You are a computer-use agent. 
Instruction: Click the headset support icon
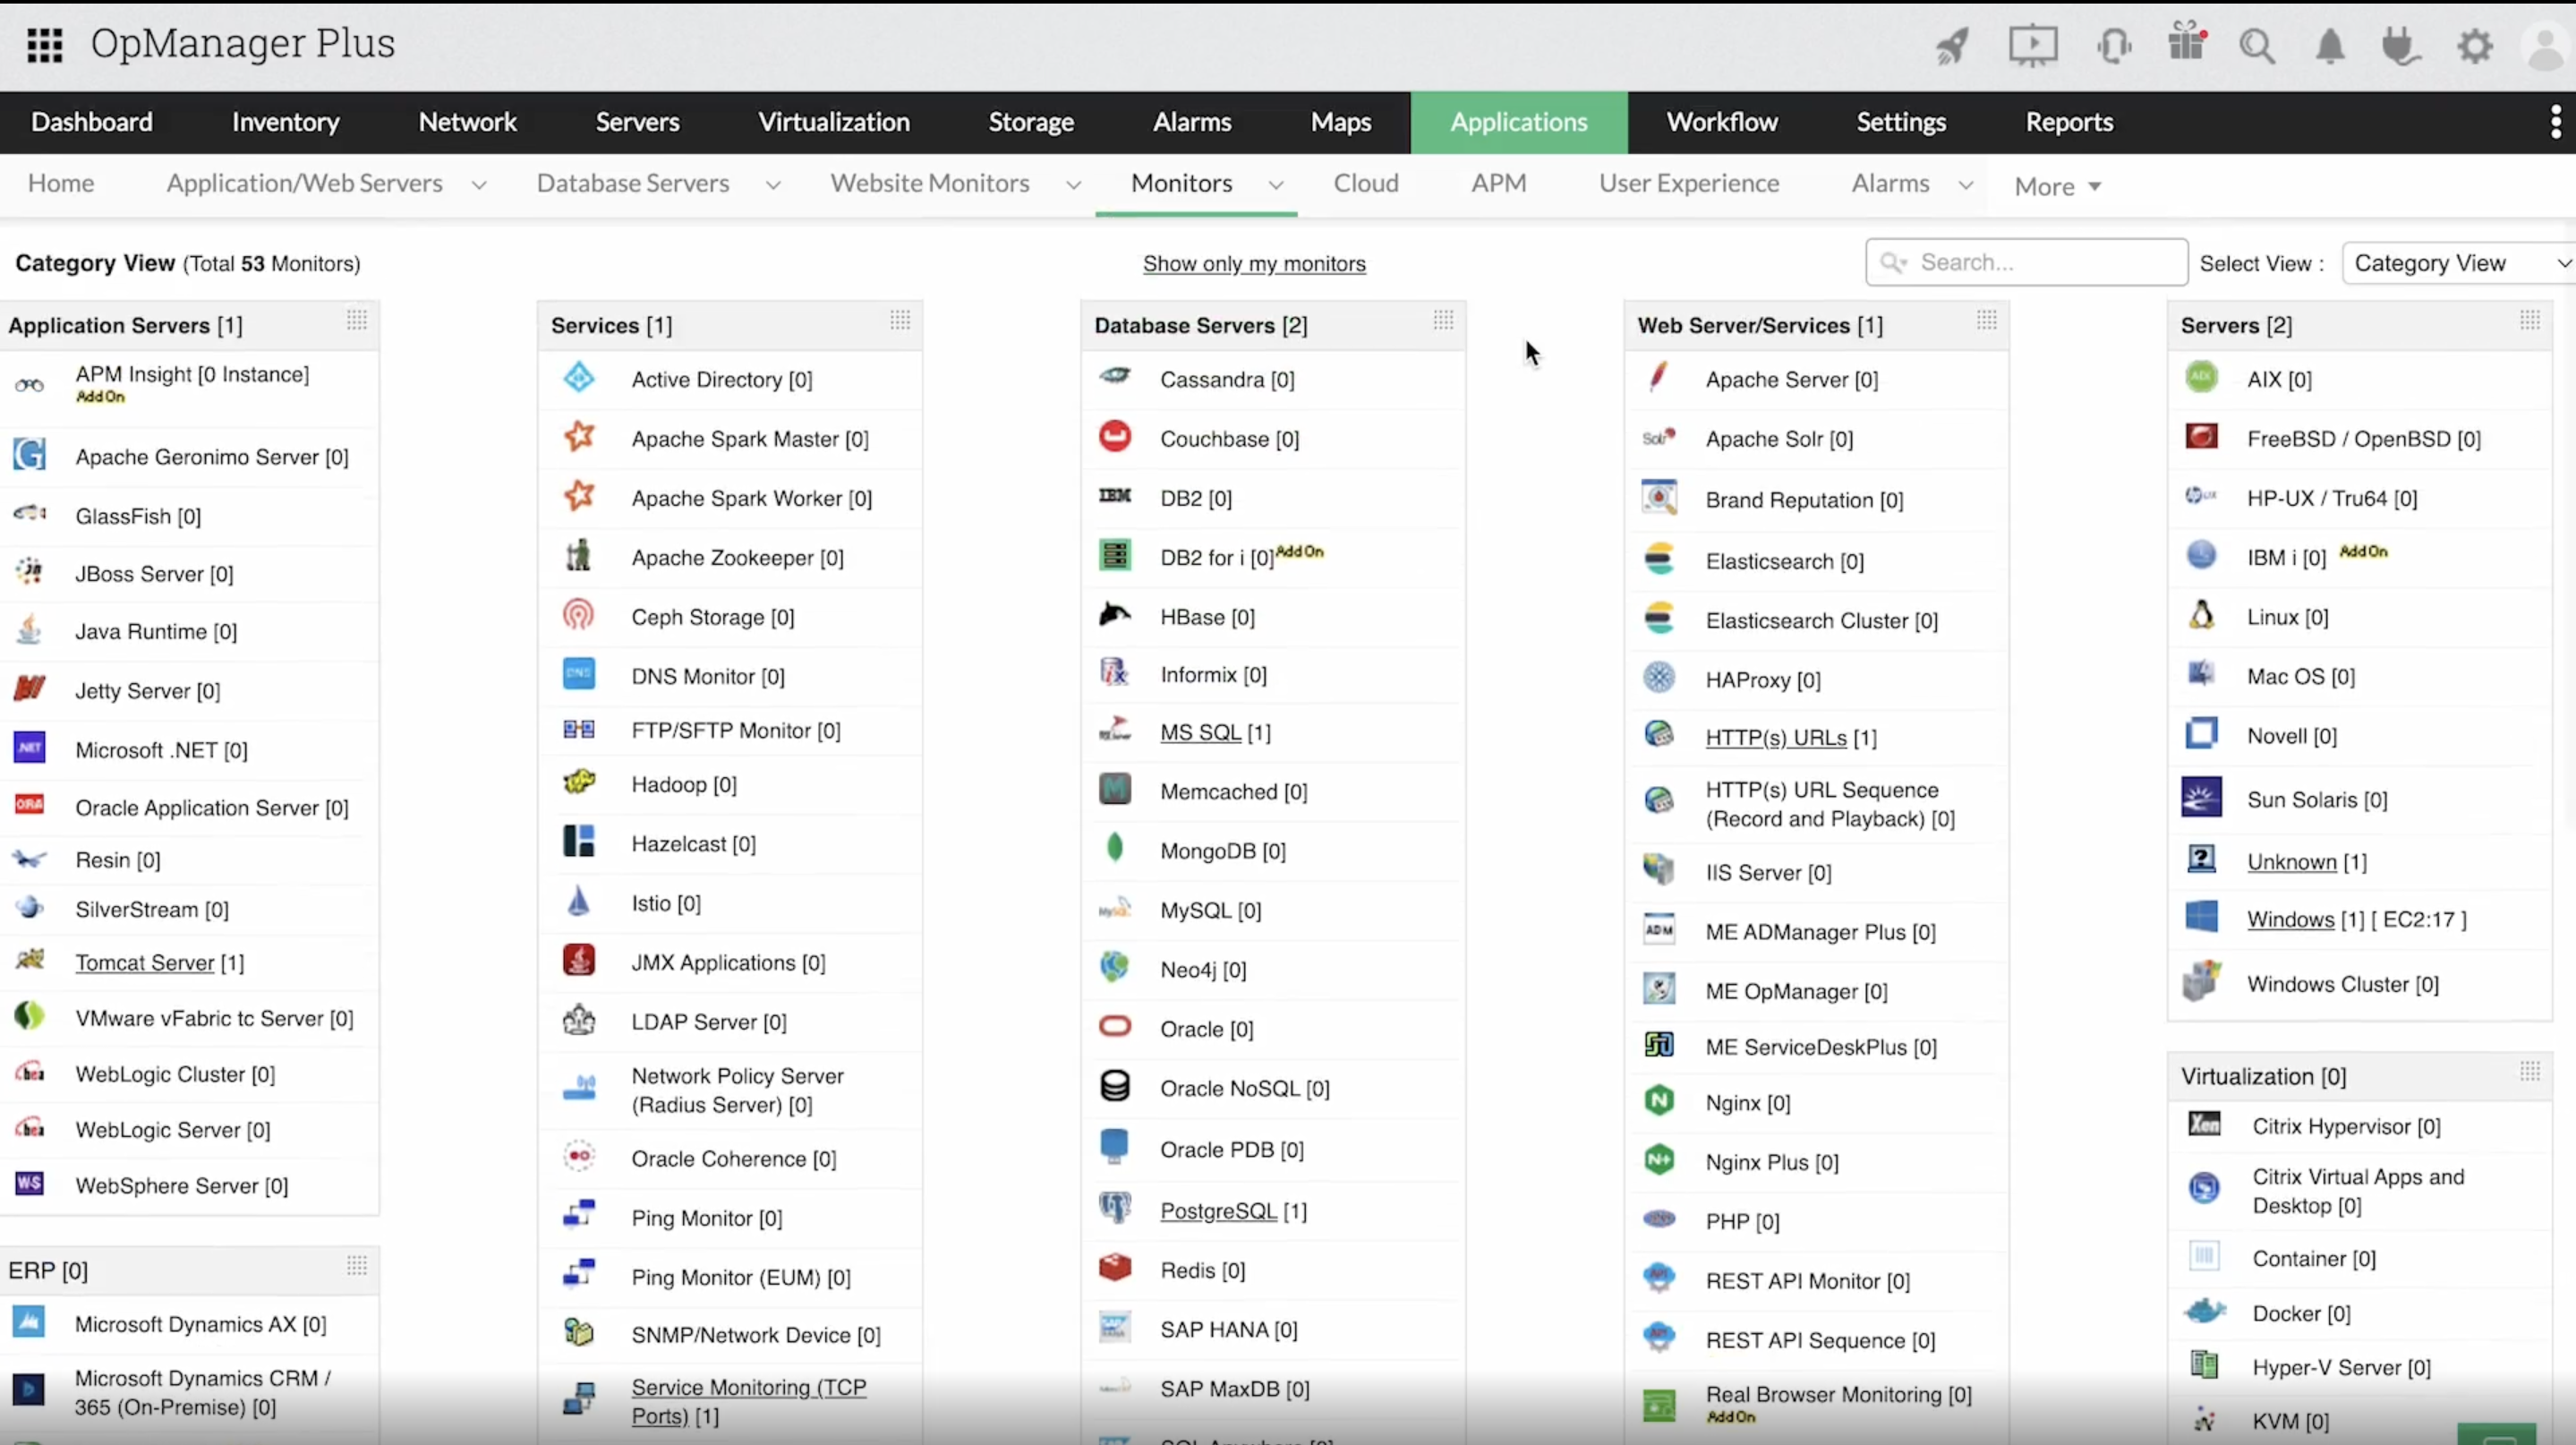coord(2113,46)
